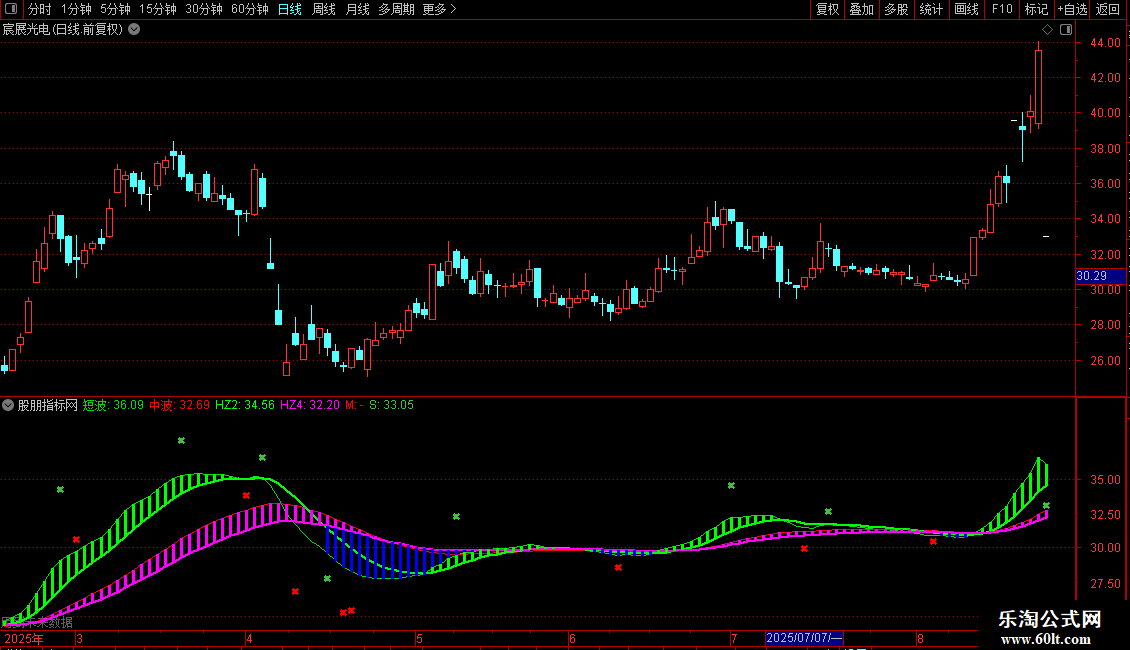Screen dimensions: 1130x650
Task: Click the 叠加 overlay button
Action: pyautogui.click(x=862, y=9)
